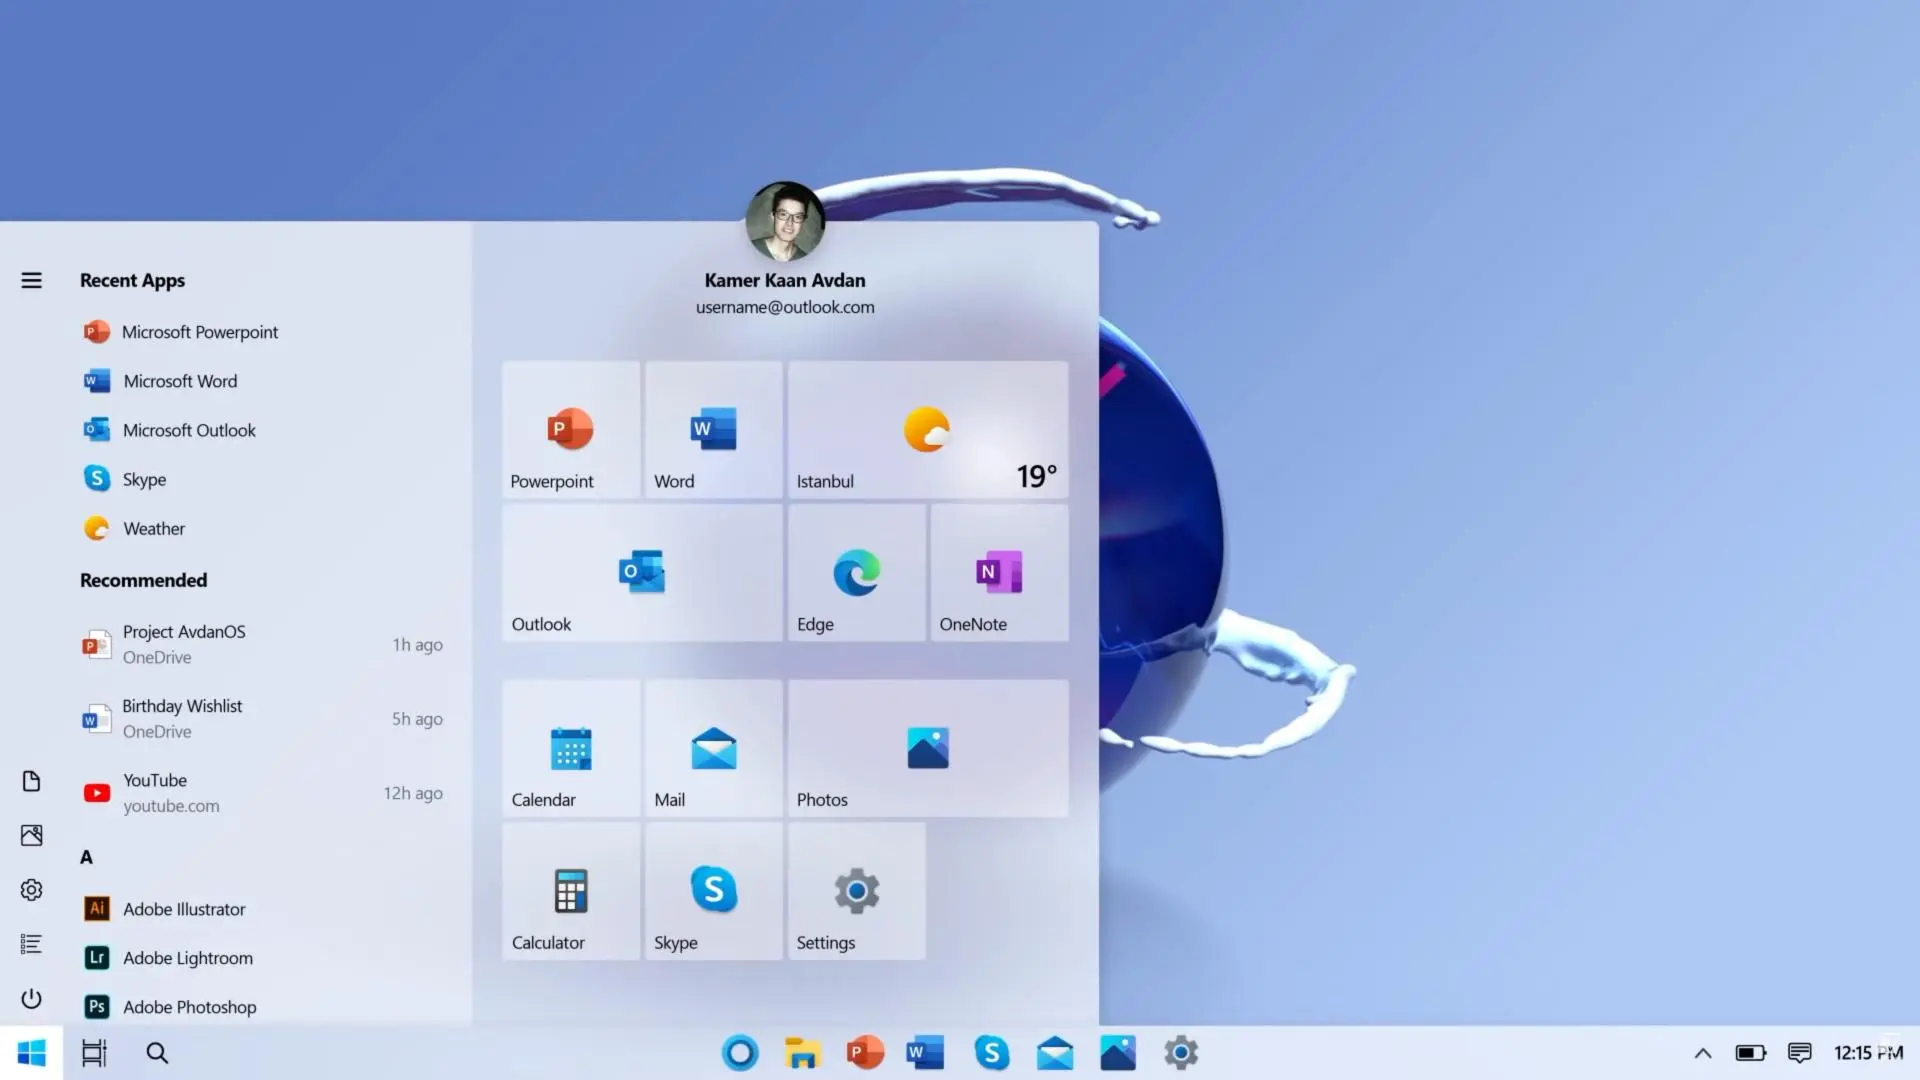
Task: Open the Photos wide tile
Action: tap(928, 749)
